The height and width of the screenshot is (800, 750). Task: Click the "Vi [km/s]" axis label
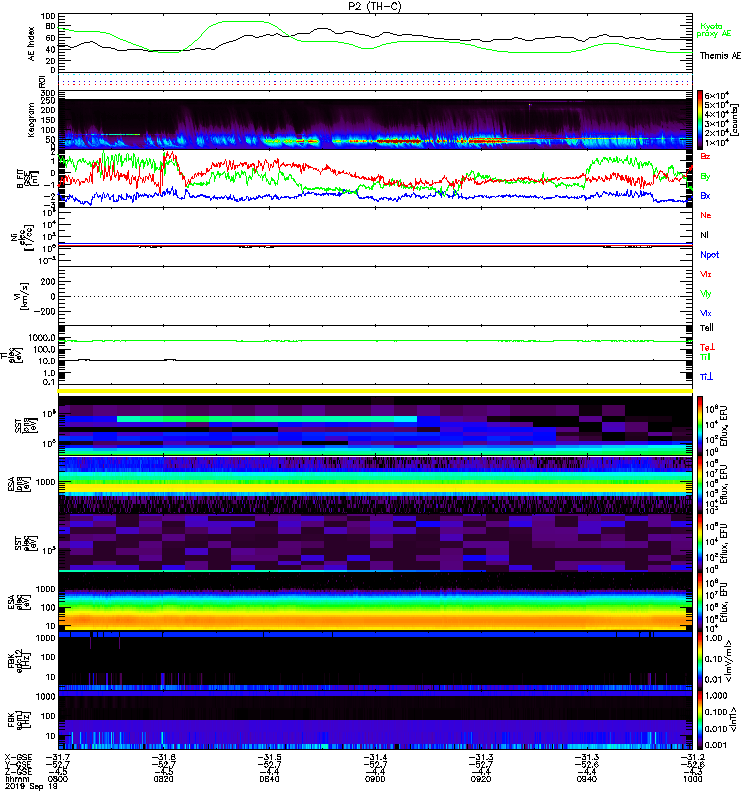[x=20, y=296]
